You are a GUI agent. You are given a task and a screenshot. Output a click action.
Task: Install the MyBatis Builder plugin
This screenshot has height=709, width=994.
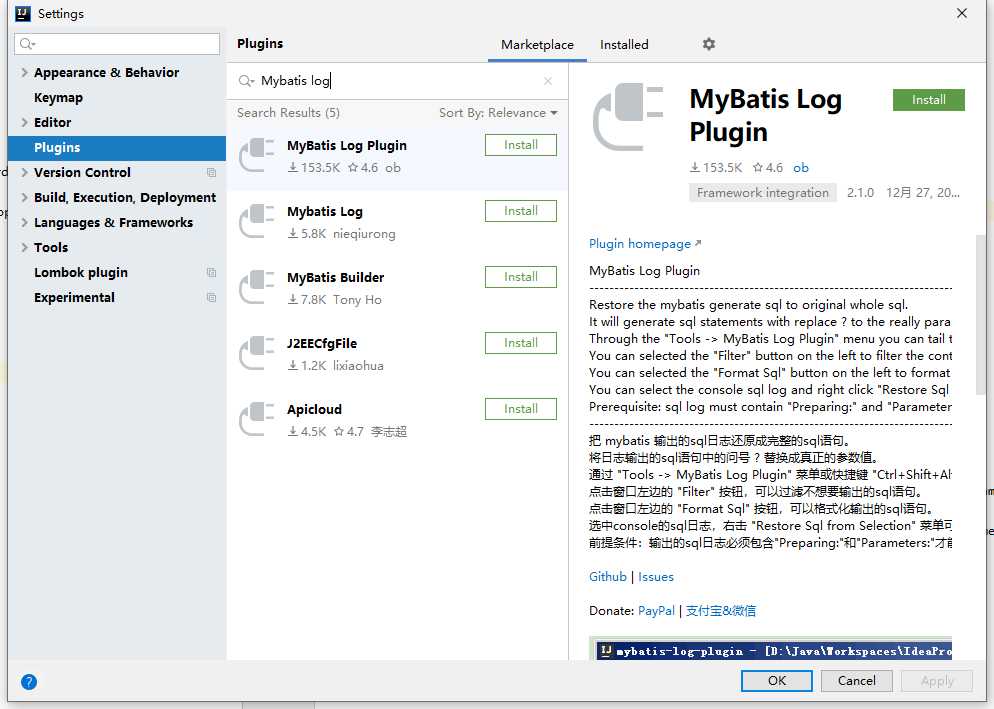(x=520, y=277)
